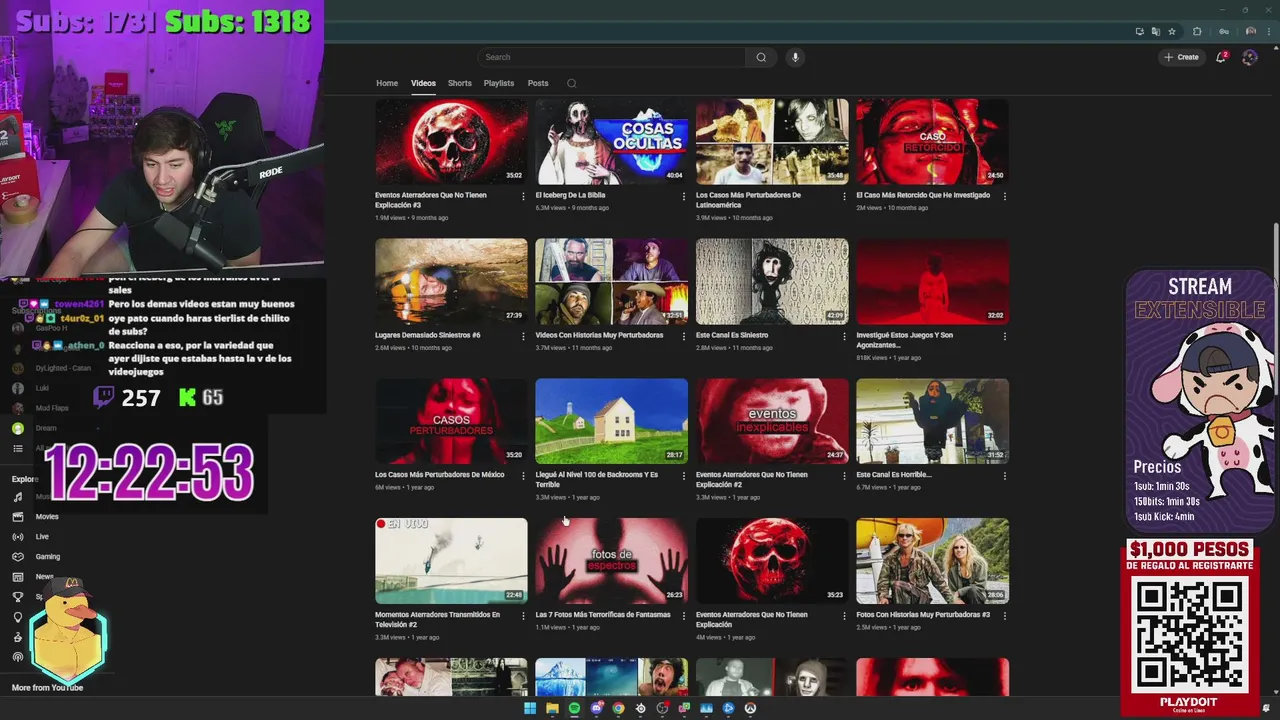
Task: Open the notifications bell
Action: 1221,57
